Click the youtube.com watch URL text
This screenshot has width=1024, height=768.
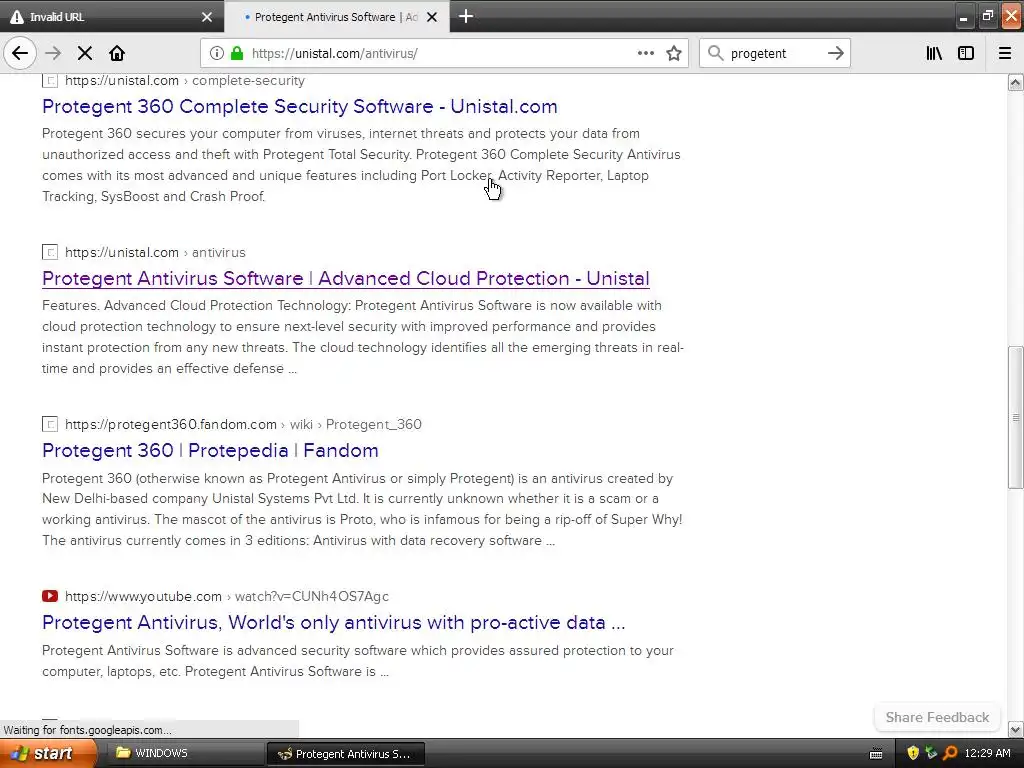coord(227,596)
